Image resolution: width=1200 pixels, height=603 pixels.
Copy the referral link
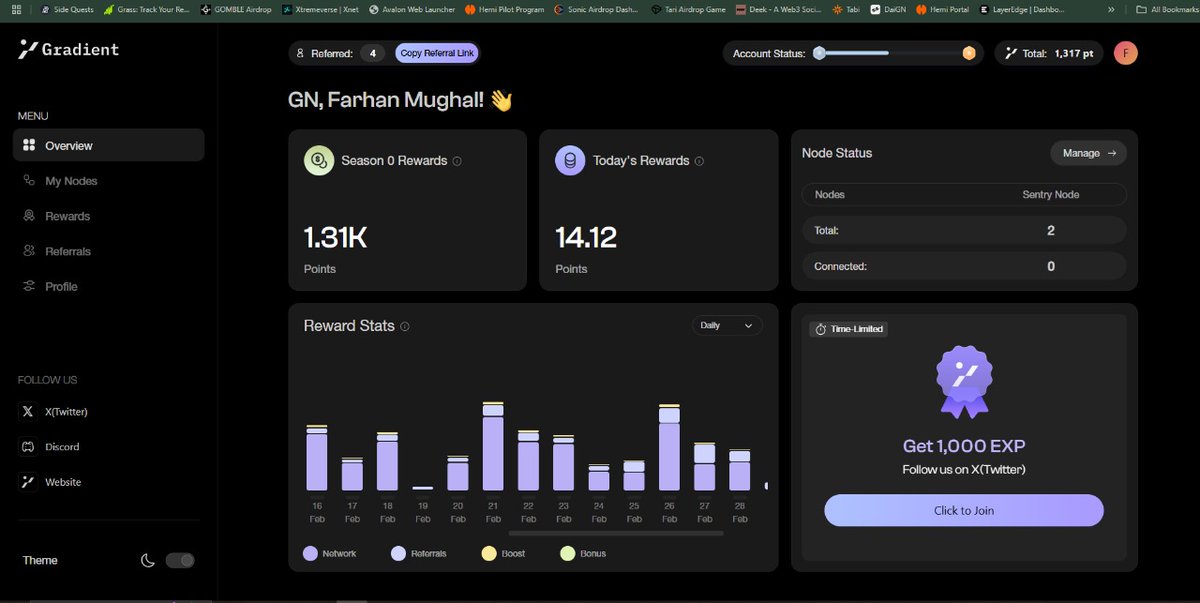437,53
